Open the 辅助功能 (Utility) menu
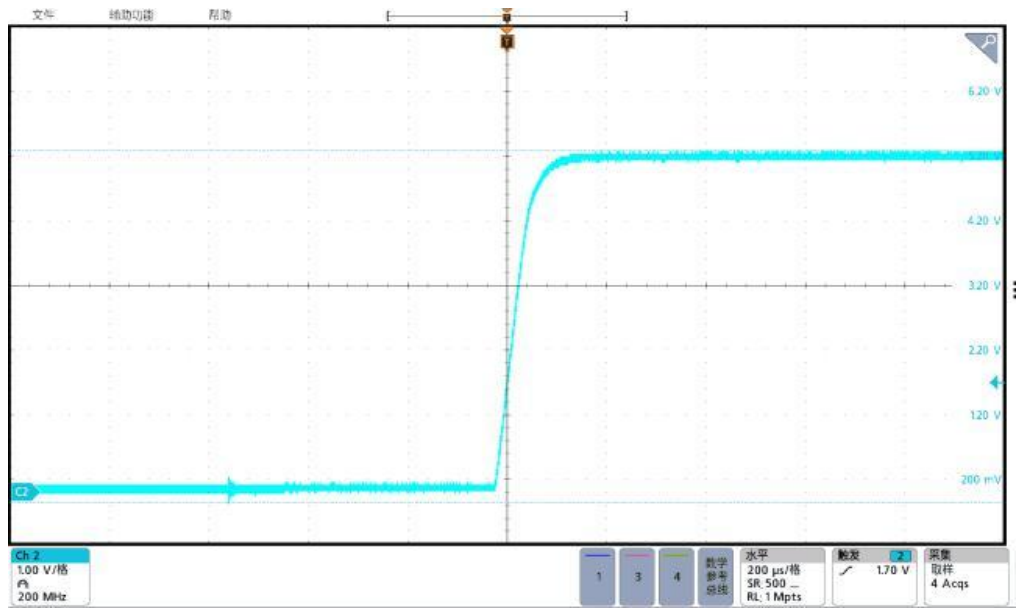 [x=131, y=14]
